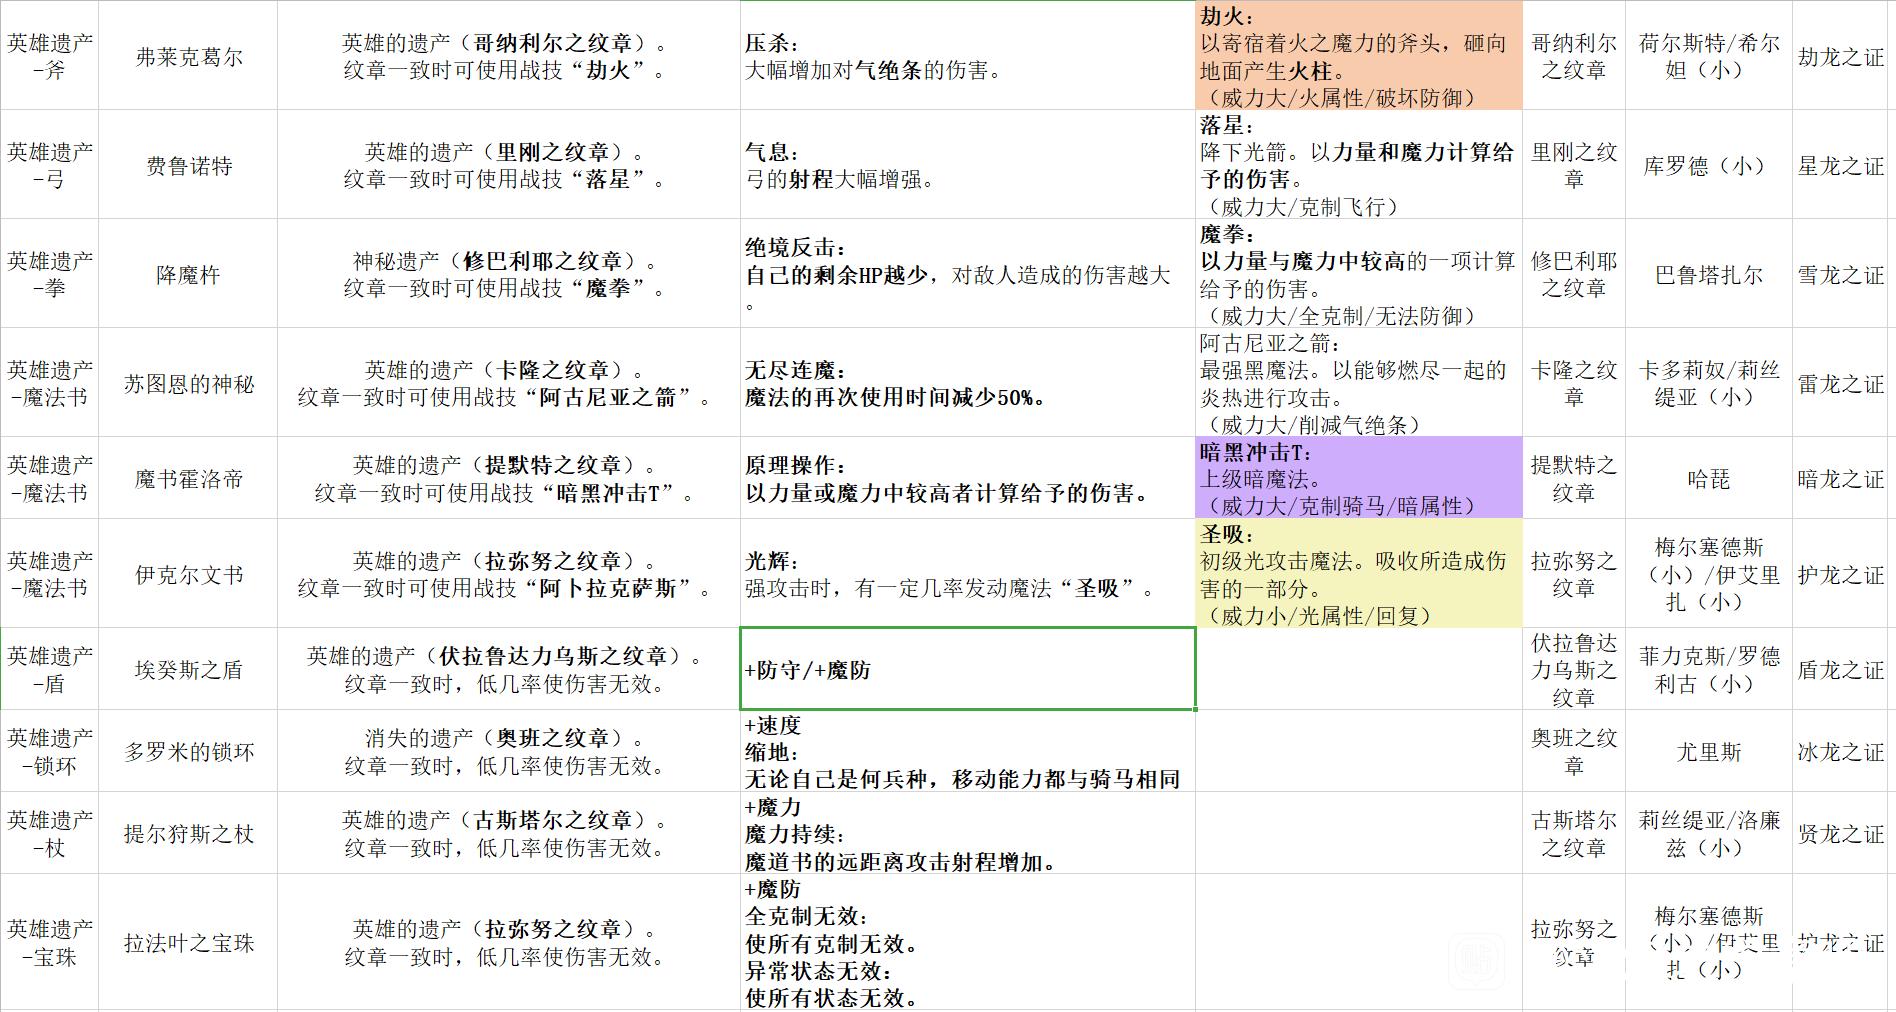Select the highlighted cell +防守/+魔防
This screenshot has height=1012, width=1896.
coord(967,669)
